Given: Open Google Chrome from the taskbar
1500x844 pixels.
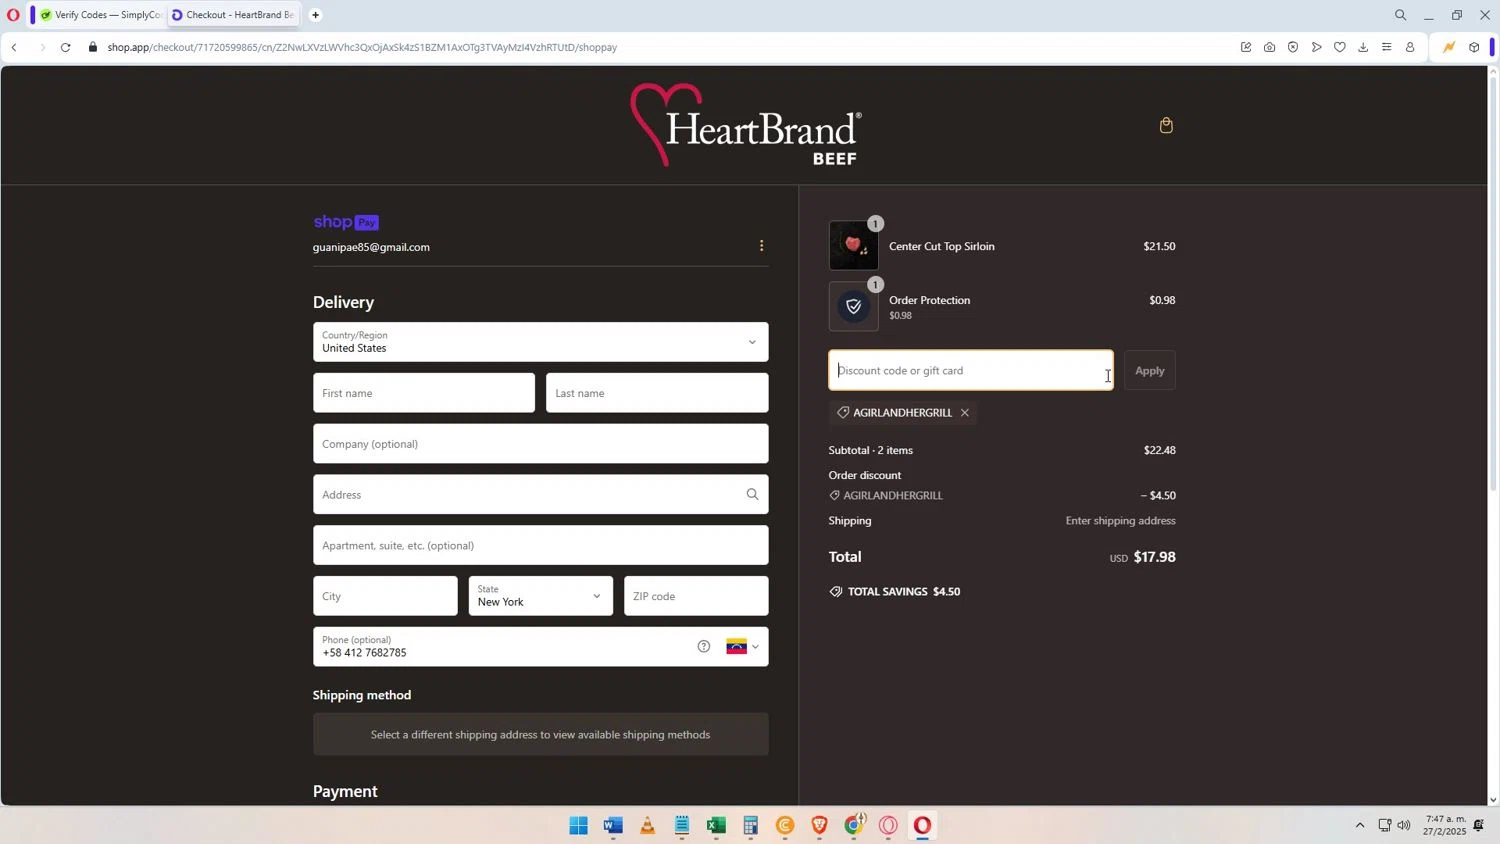Looking at the screenshot, I should click(854, 825).
